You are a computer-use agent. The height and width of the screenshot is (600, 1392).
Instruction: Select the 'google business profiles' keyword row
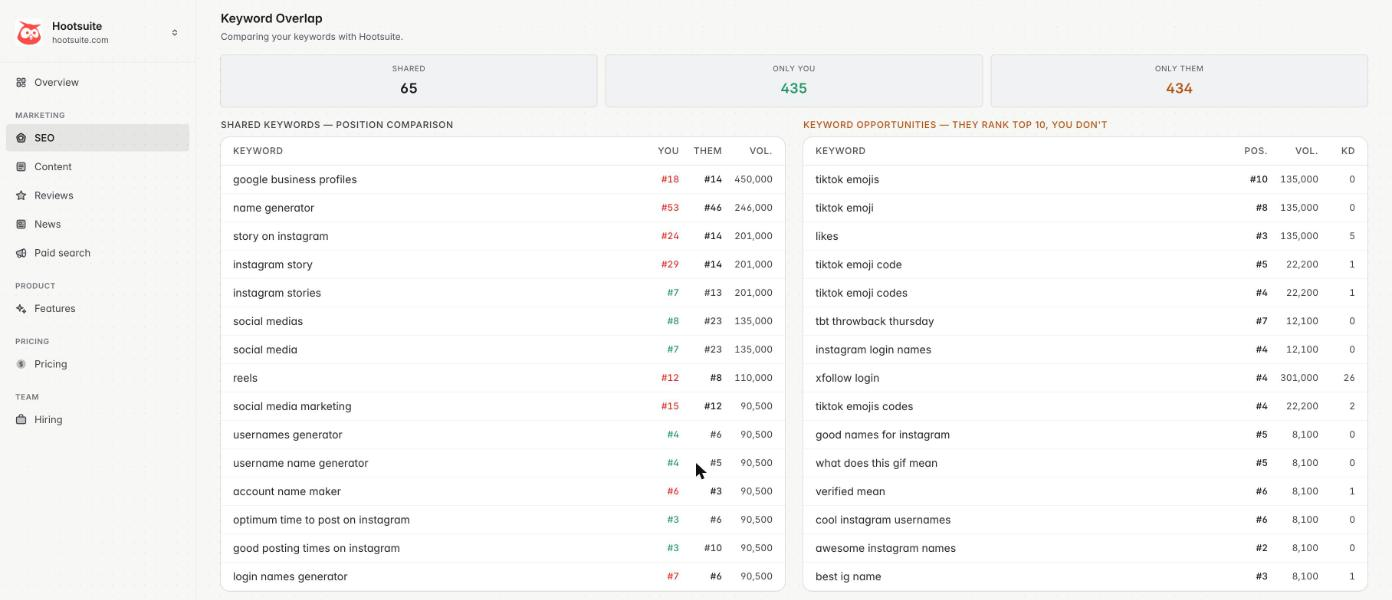tap(503, 180)
